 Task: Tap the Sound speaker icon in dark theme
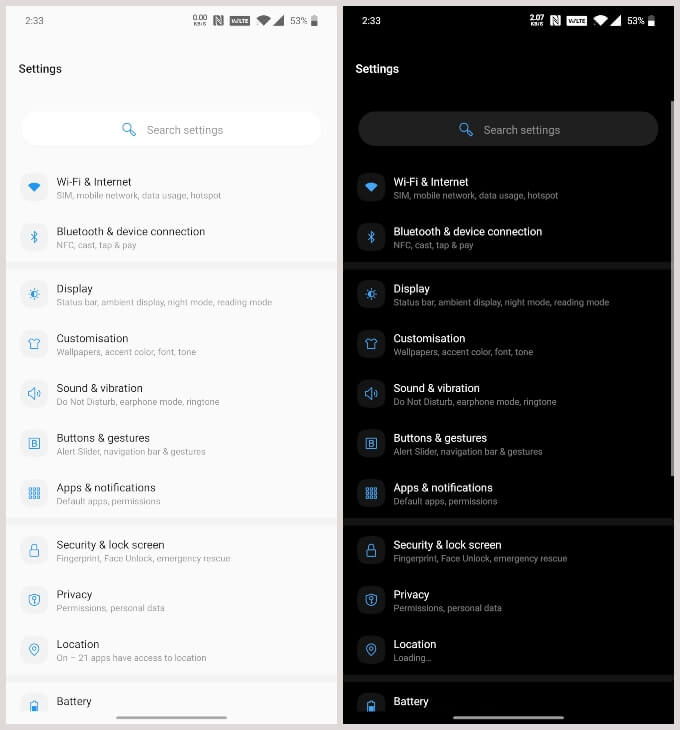pos(371,394)
